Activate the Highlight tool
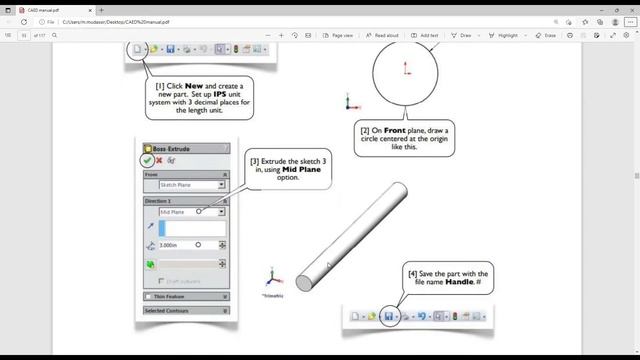Screen dimensions: 640x360 (503, 36)
